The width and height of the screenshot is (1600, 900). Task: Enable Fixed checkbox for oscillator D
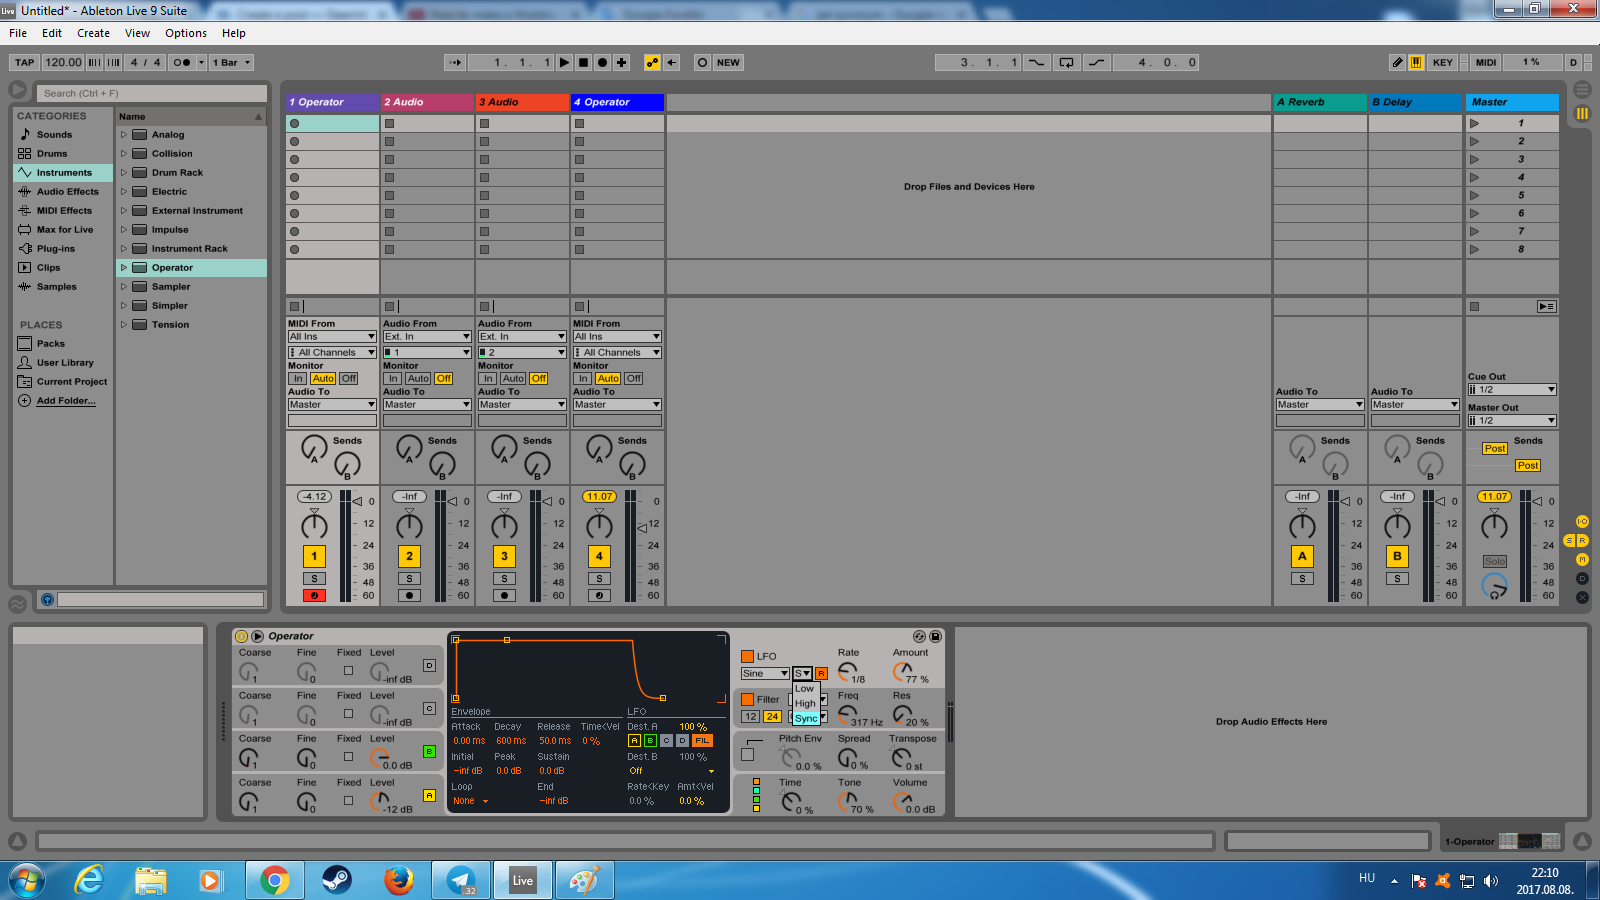[348, 671]
